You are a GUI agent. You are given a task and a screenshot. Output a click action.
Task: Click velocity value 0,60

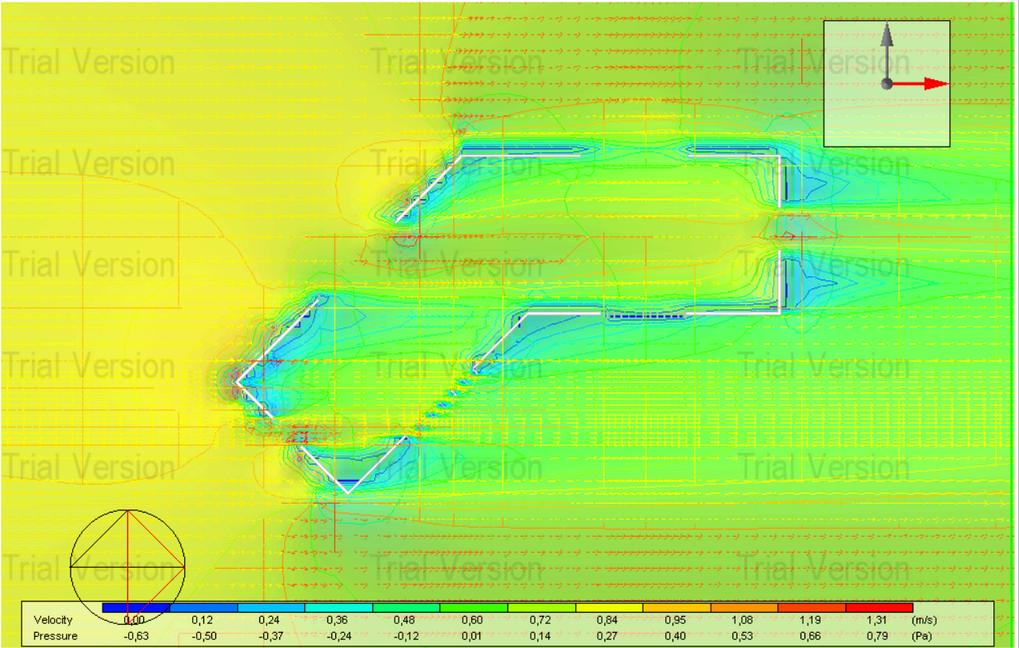point(472,621)
